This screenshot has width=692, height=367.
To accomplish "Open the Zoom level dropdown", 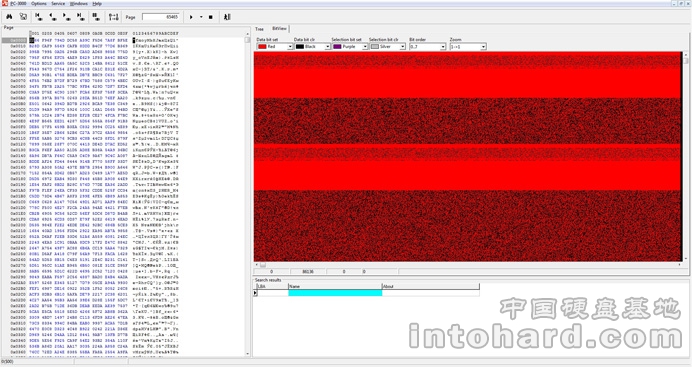I will click(468, 46).
